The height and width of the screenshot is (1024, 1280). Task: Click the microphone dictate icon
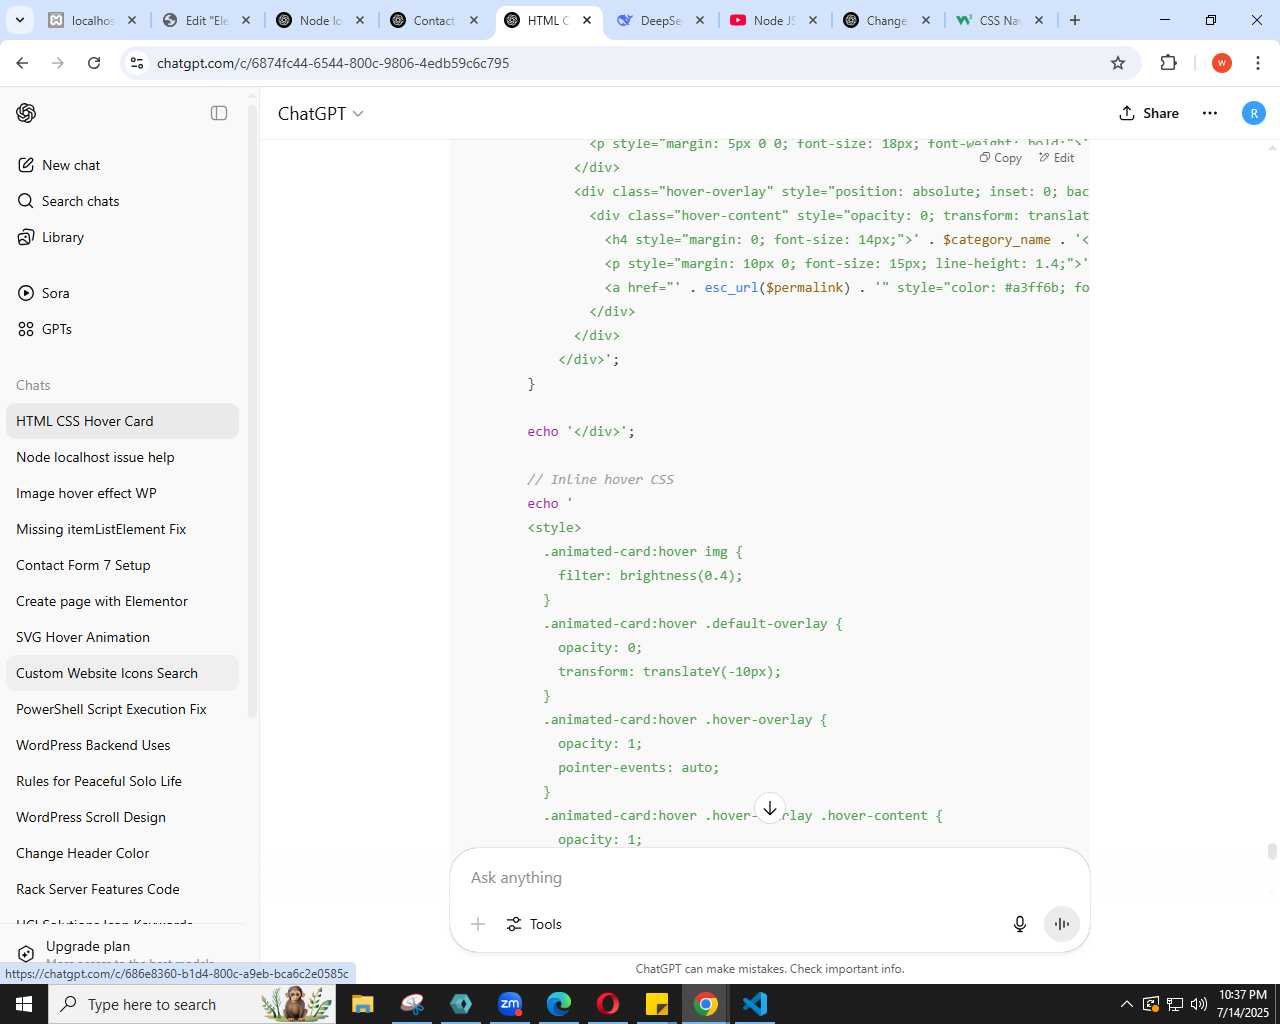[1020, 924]
